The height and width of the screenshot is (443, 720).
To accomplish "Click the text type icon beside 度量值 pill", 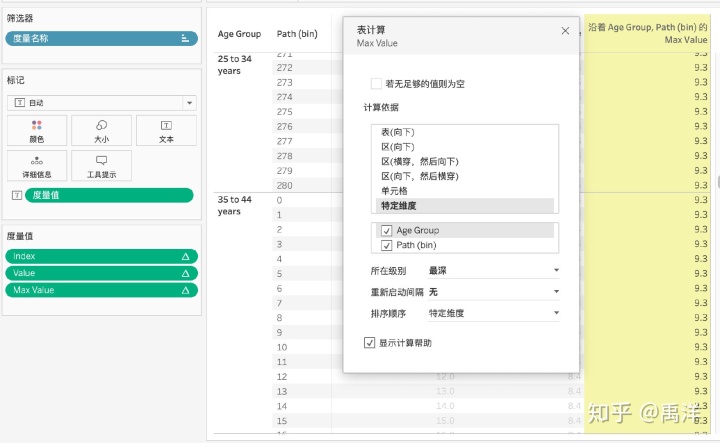I will (x=17, y=196).
